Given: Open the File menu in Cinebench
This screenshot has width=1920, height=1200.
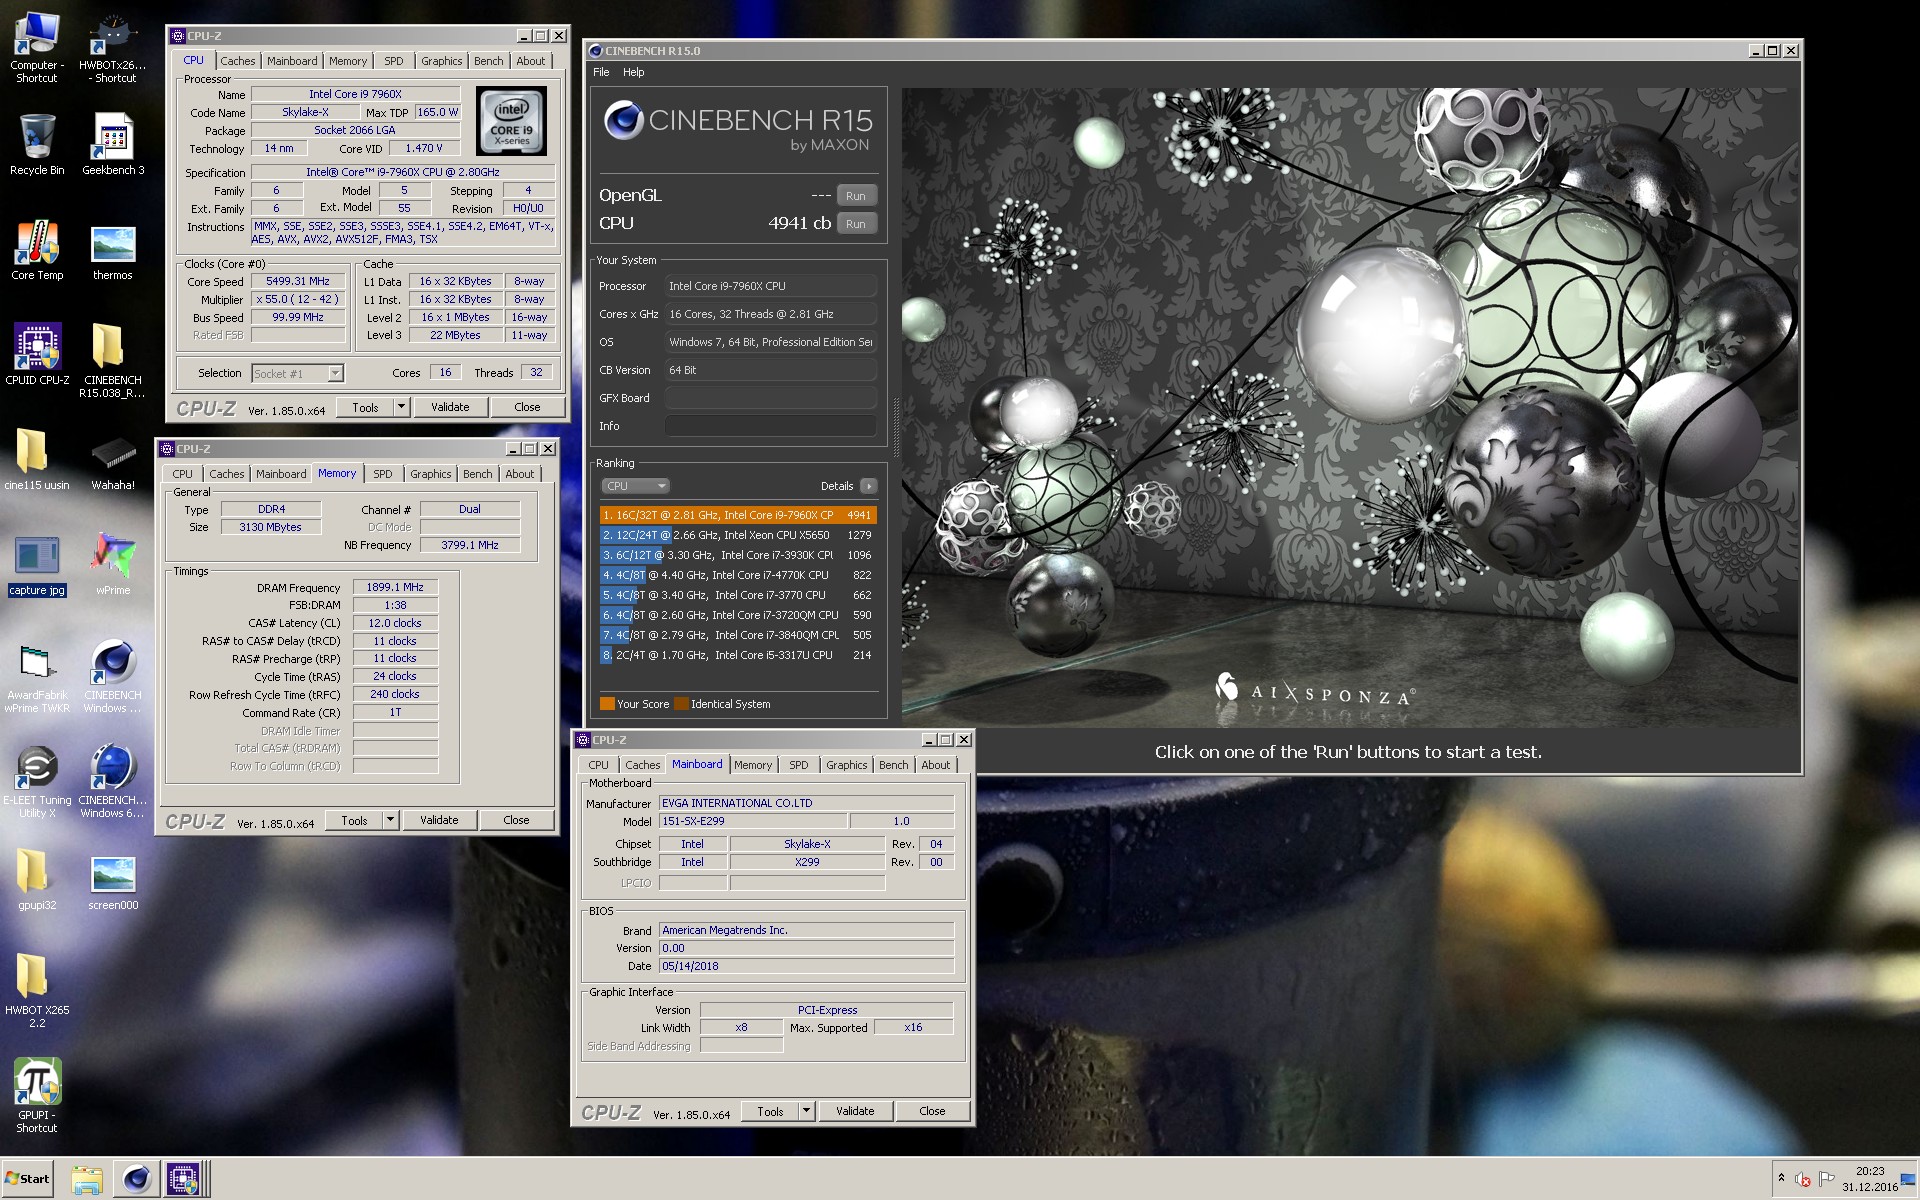Looking at the screenshot, I should [x=600, y=72].
